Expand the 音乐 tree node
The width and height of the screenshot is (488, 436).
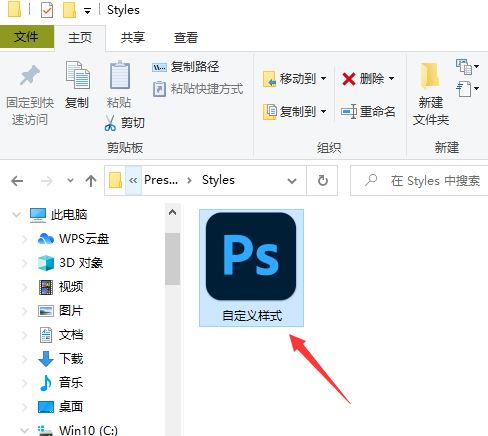pos(25,383)
